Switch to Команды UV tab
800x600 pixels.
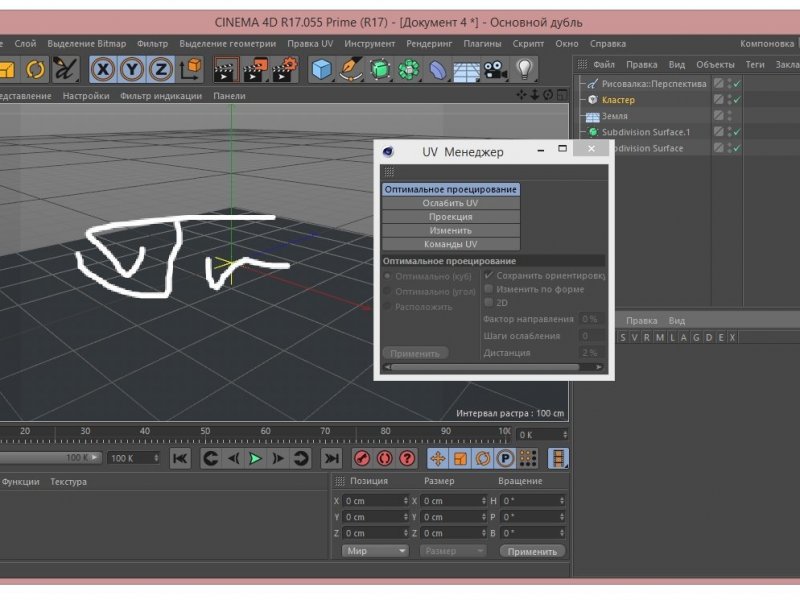(x=451, y=244)
